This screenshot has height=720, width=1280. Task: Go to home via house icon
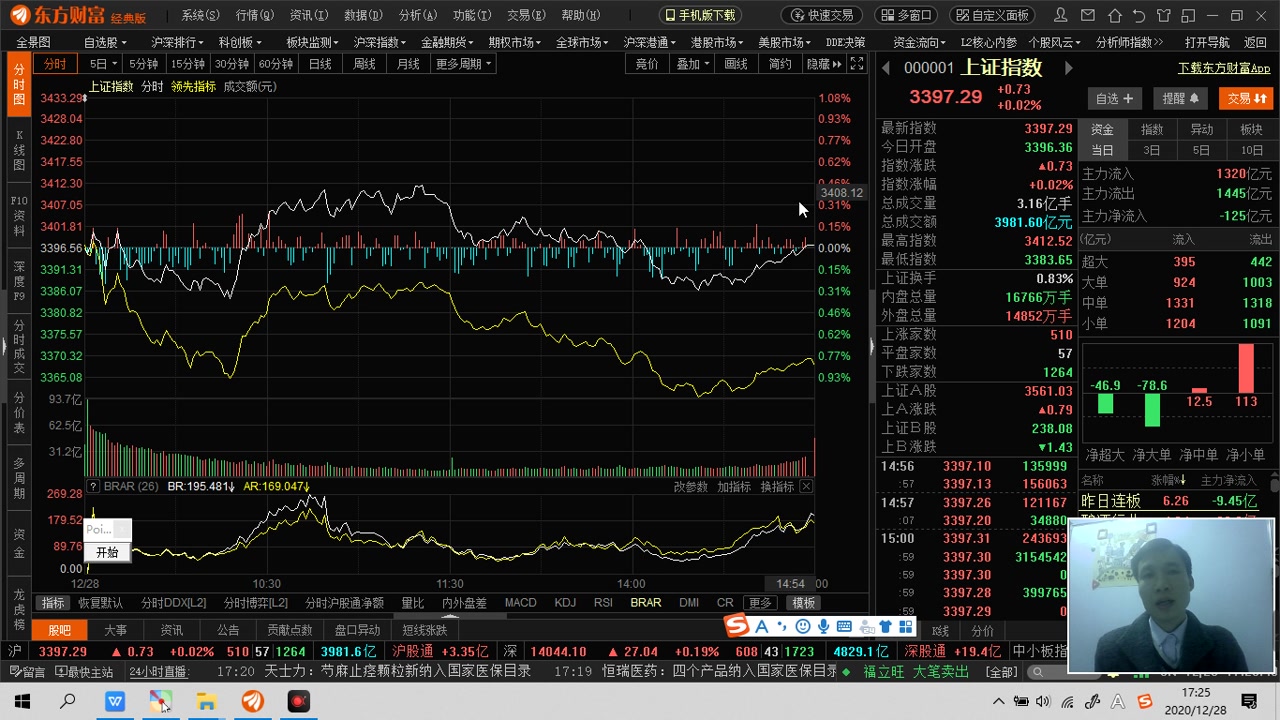pos(1116,16)
